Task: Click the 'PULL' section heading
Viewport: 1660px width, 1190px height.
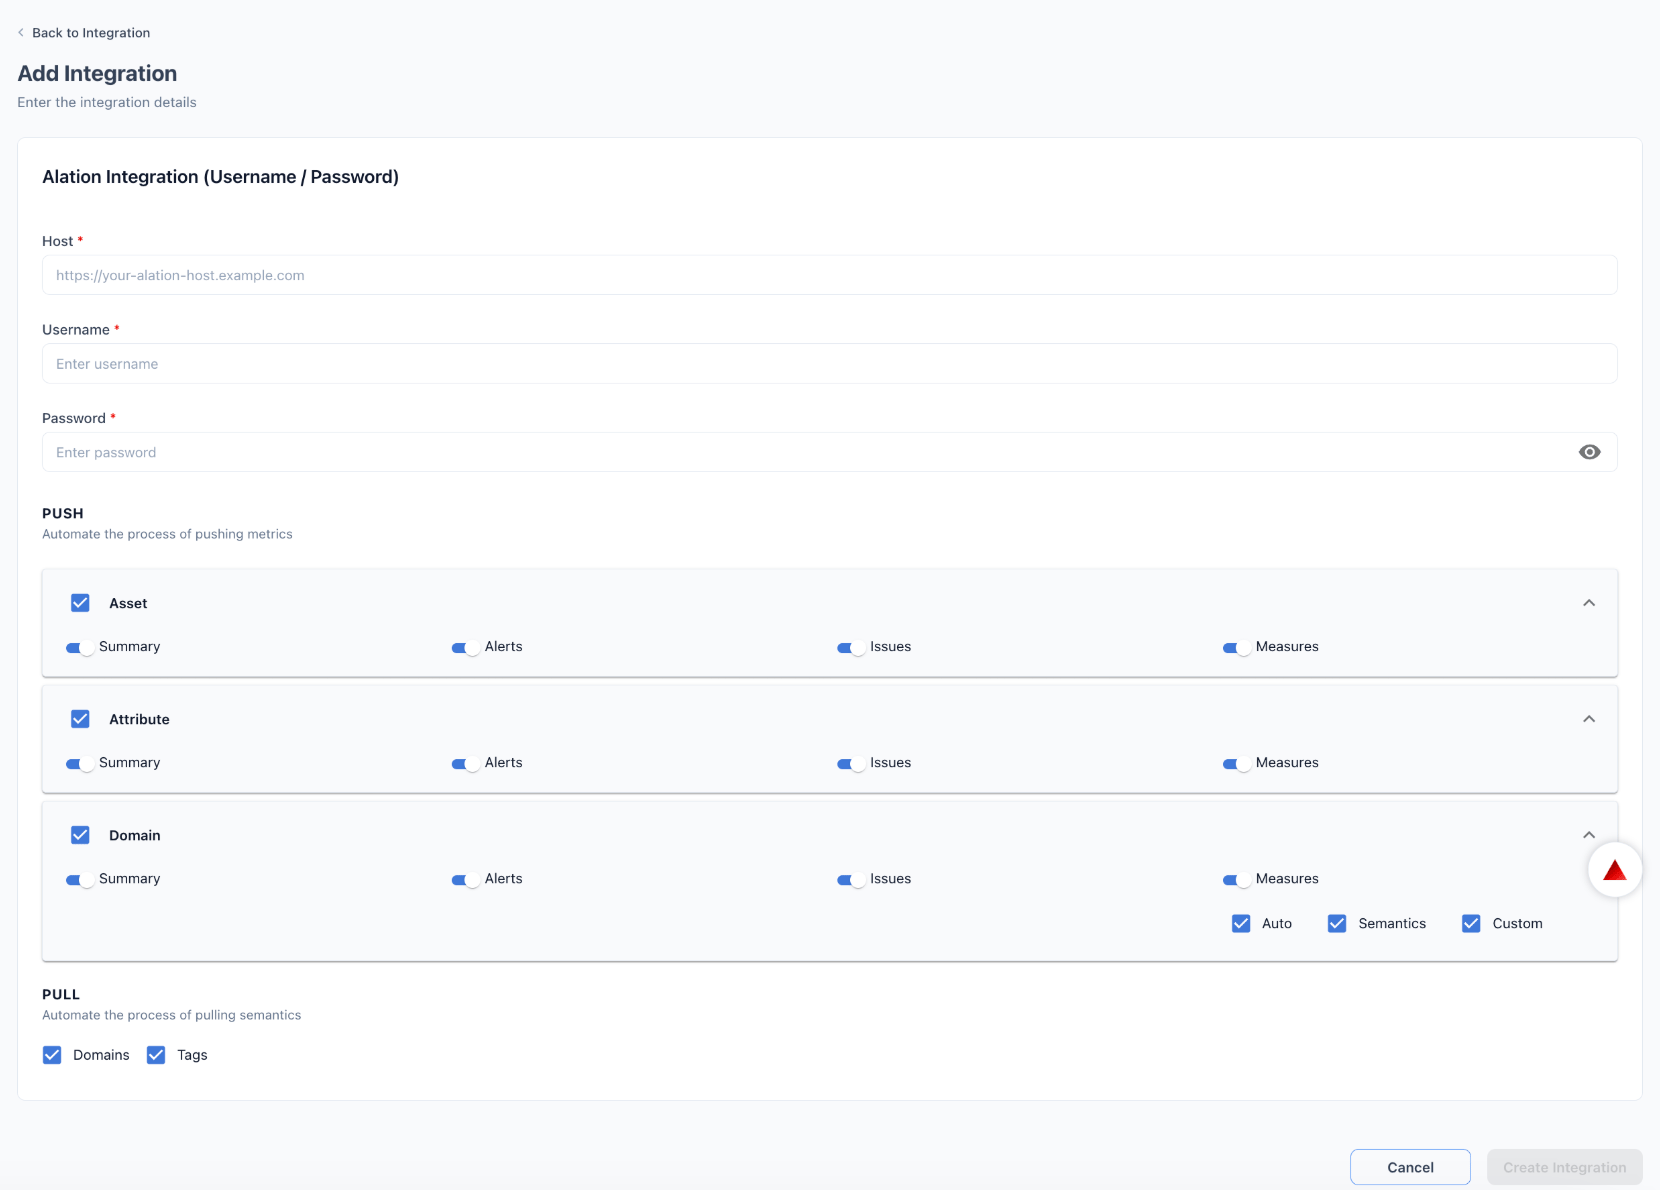Action: tap(61, 994)
